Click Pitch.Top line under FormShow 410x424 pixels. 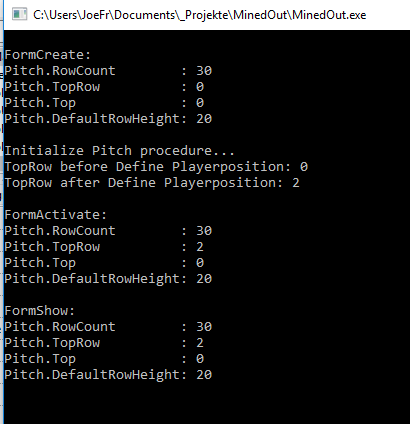(104, 359)
